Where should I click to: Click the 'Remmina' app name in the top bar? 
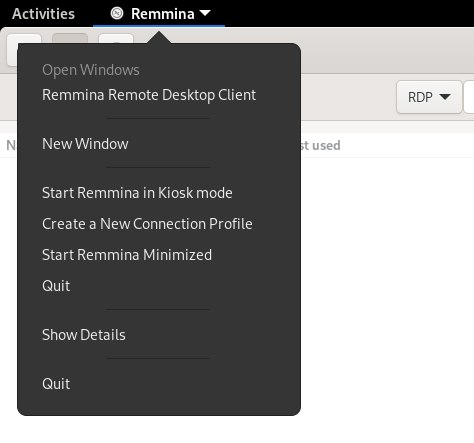click(163, 14)
